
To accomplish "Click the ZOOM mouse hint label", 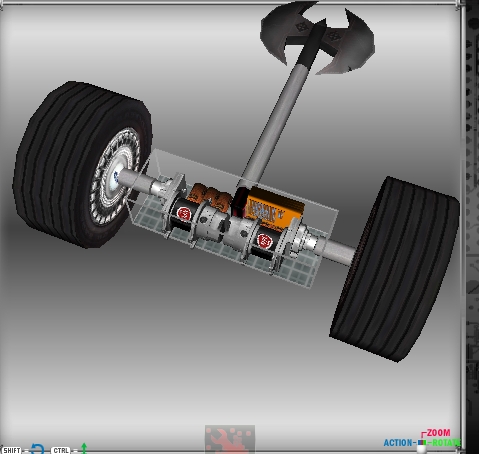I will click(x=438, y=433).
